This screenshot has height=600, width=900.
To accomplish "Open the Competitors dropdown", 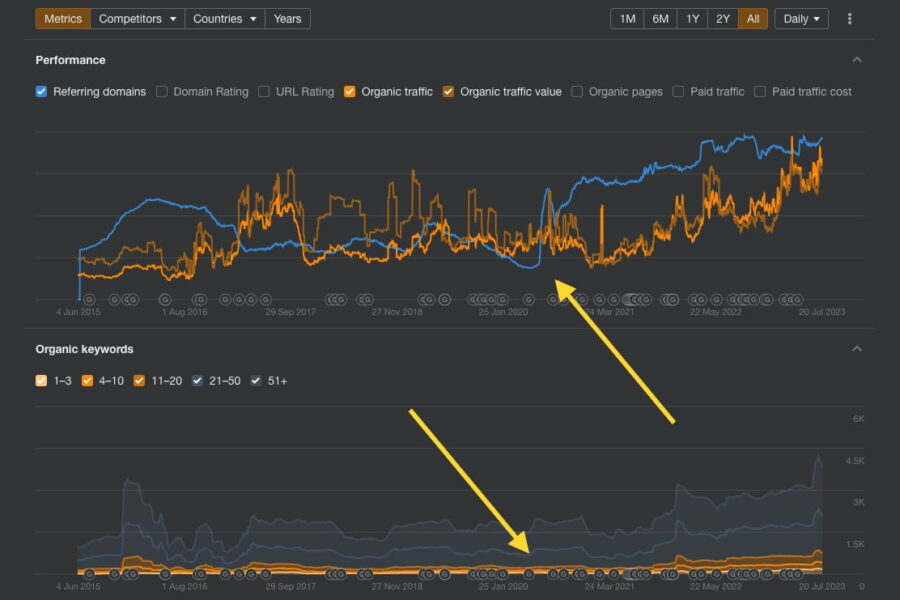I will [138, 19].
